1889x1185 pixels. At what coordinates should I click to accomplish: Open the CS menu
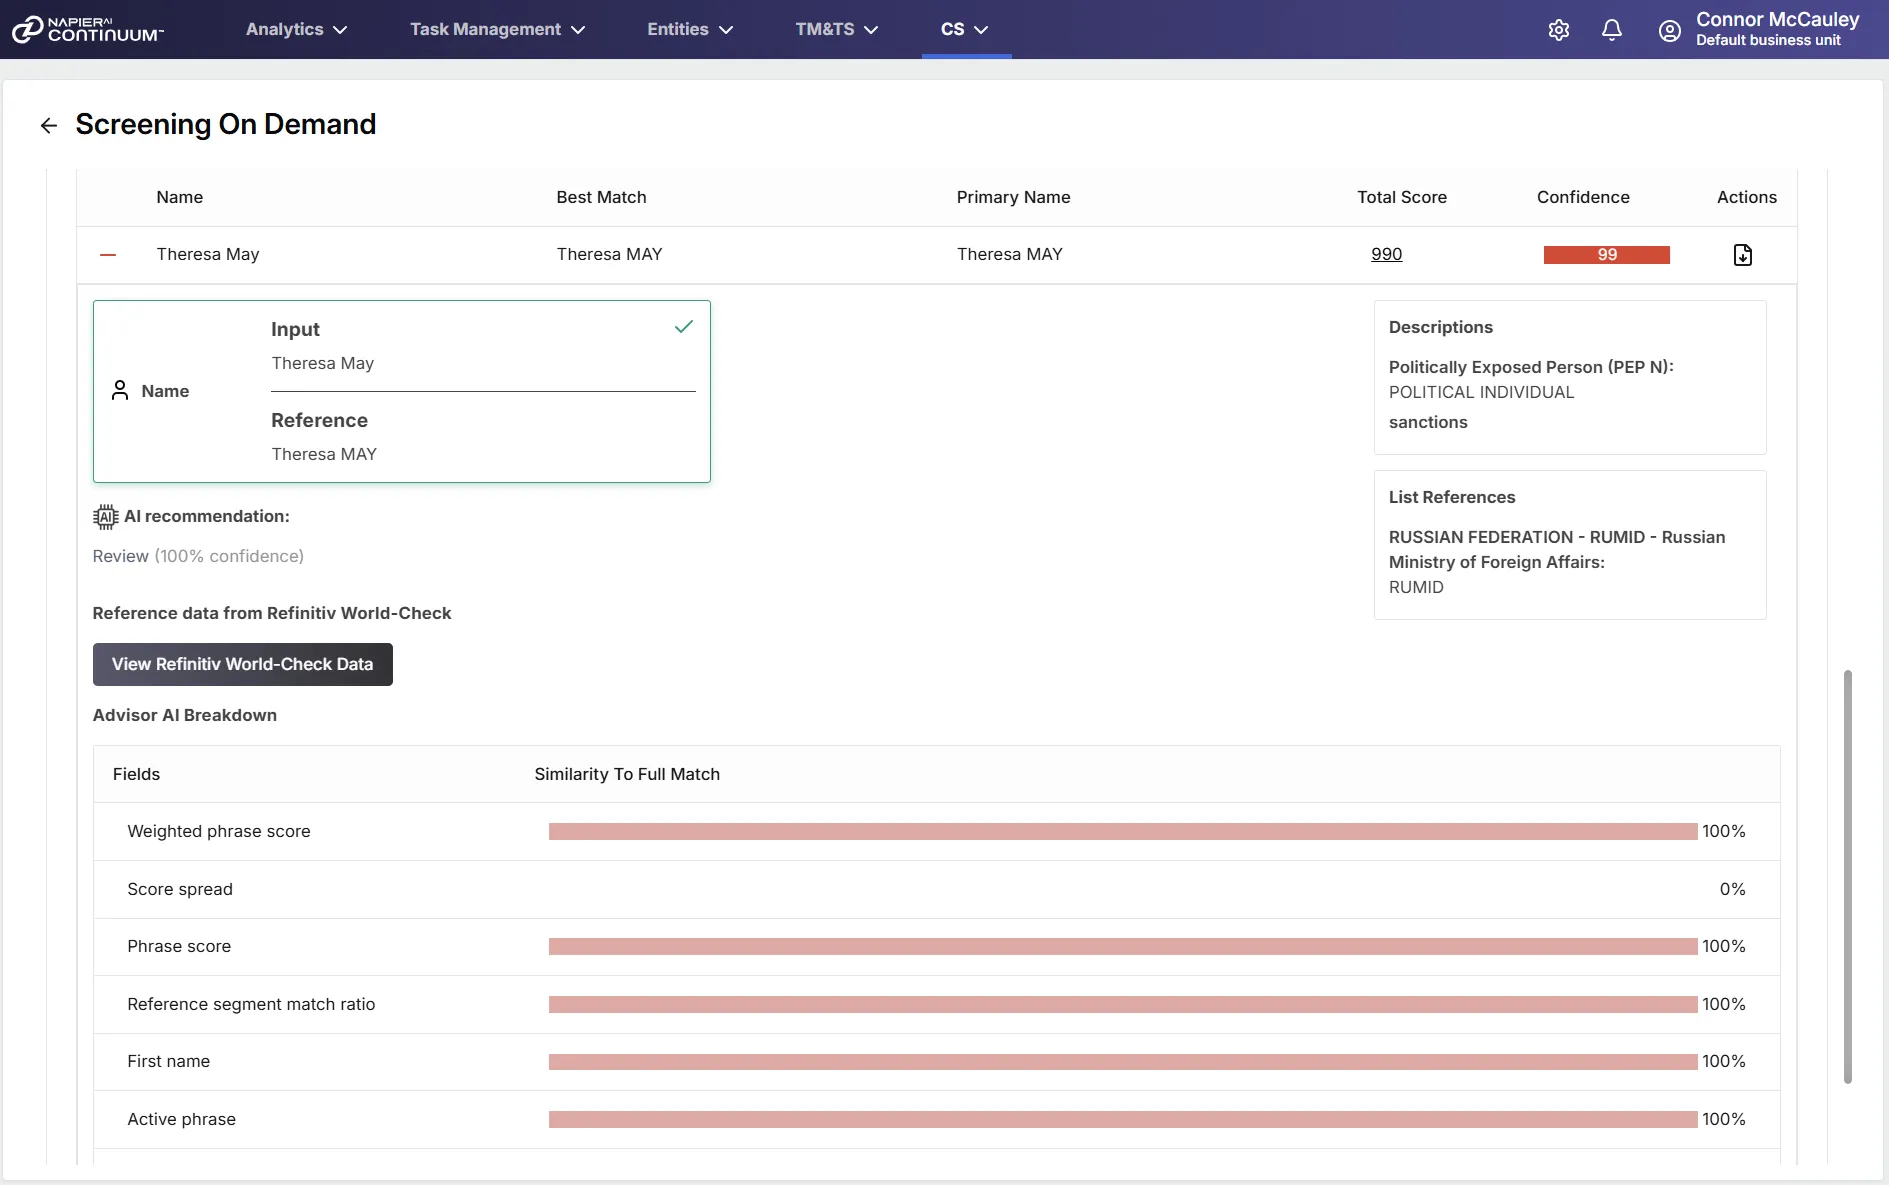click(x=965, y=29)
